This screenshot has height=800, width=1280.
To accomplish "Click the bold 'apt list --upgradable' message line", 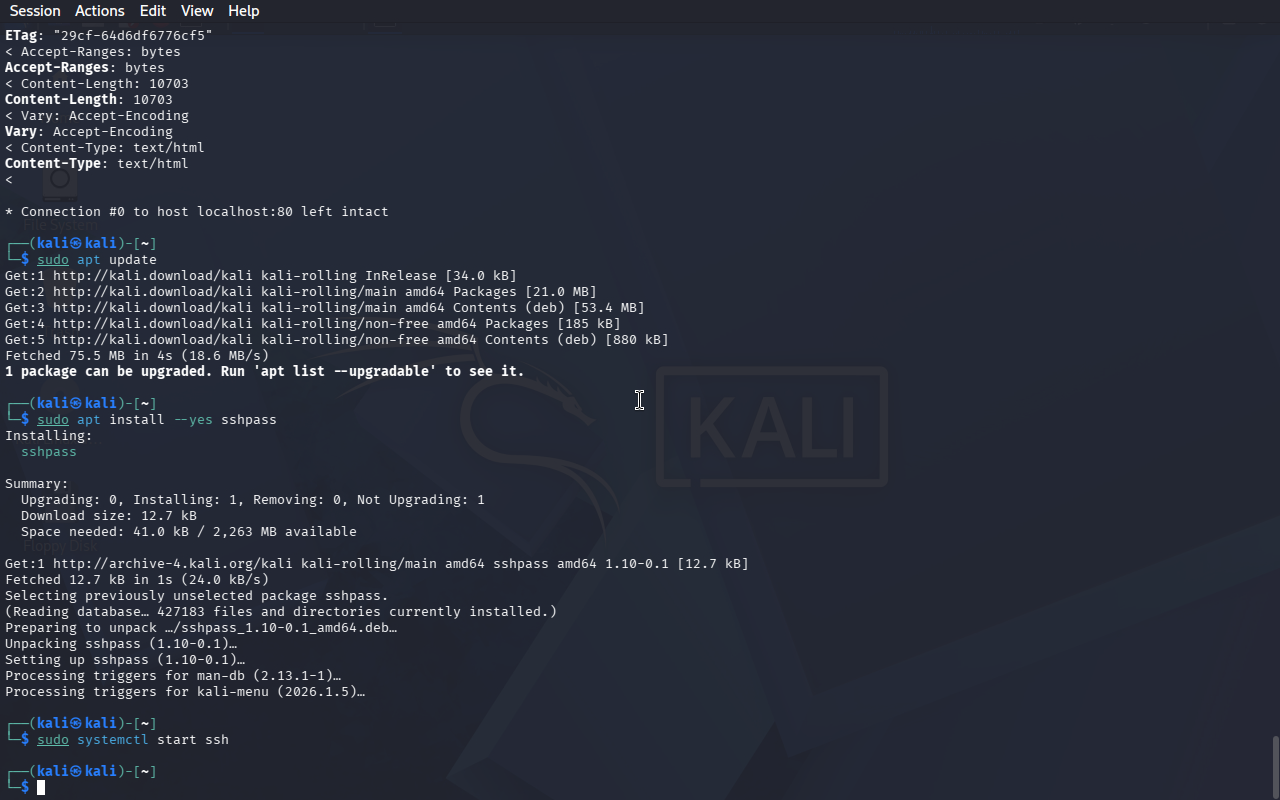I will (265, 371).
